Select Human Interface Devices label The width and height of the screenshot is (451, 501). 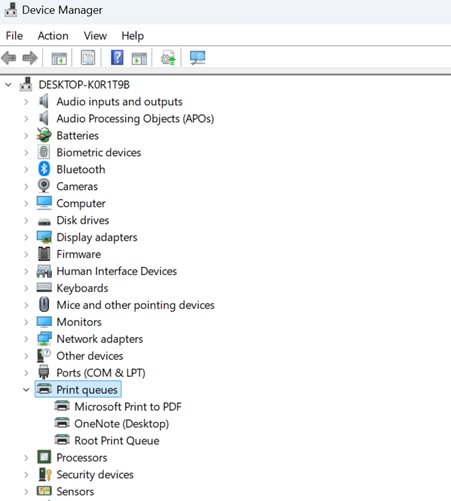click(x=117, y=271)
